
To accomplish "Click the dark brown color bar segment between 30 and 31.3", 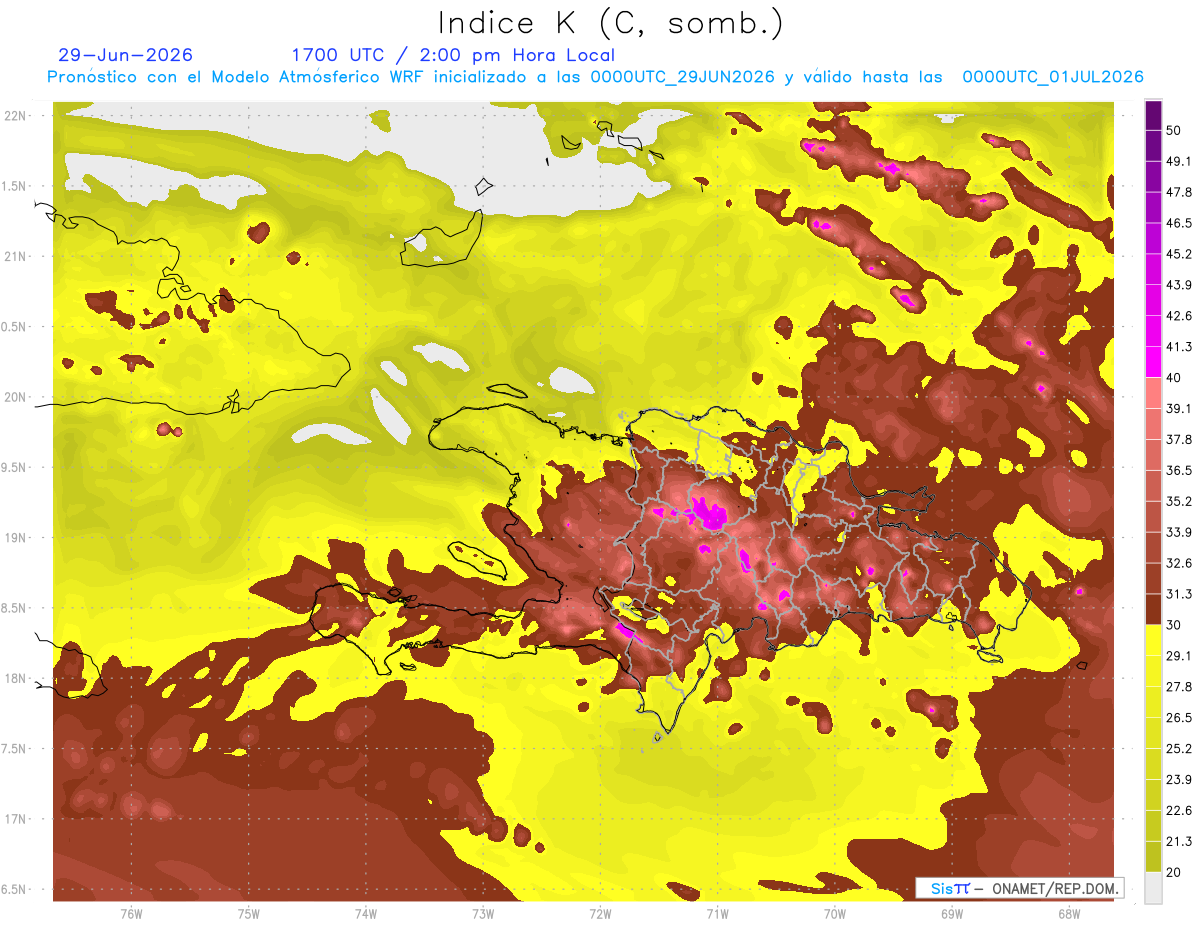I will click(x=1153, y=608).
